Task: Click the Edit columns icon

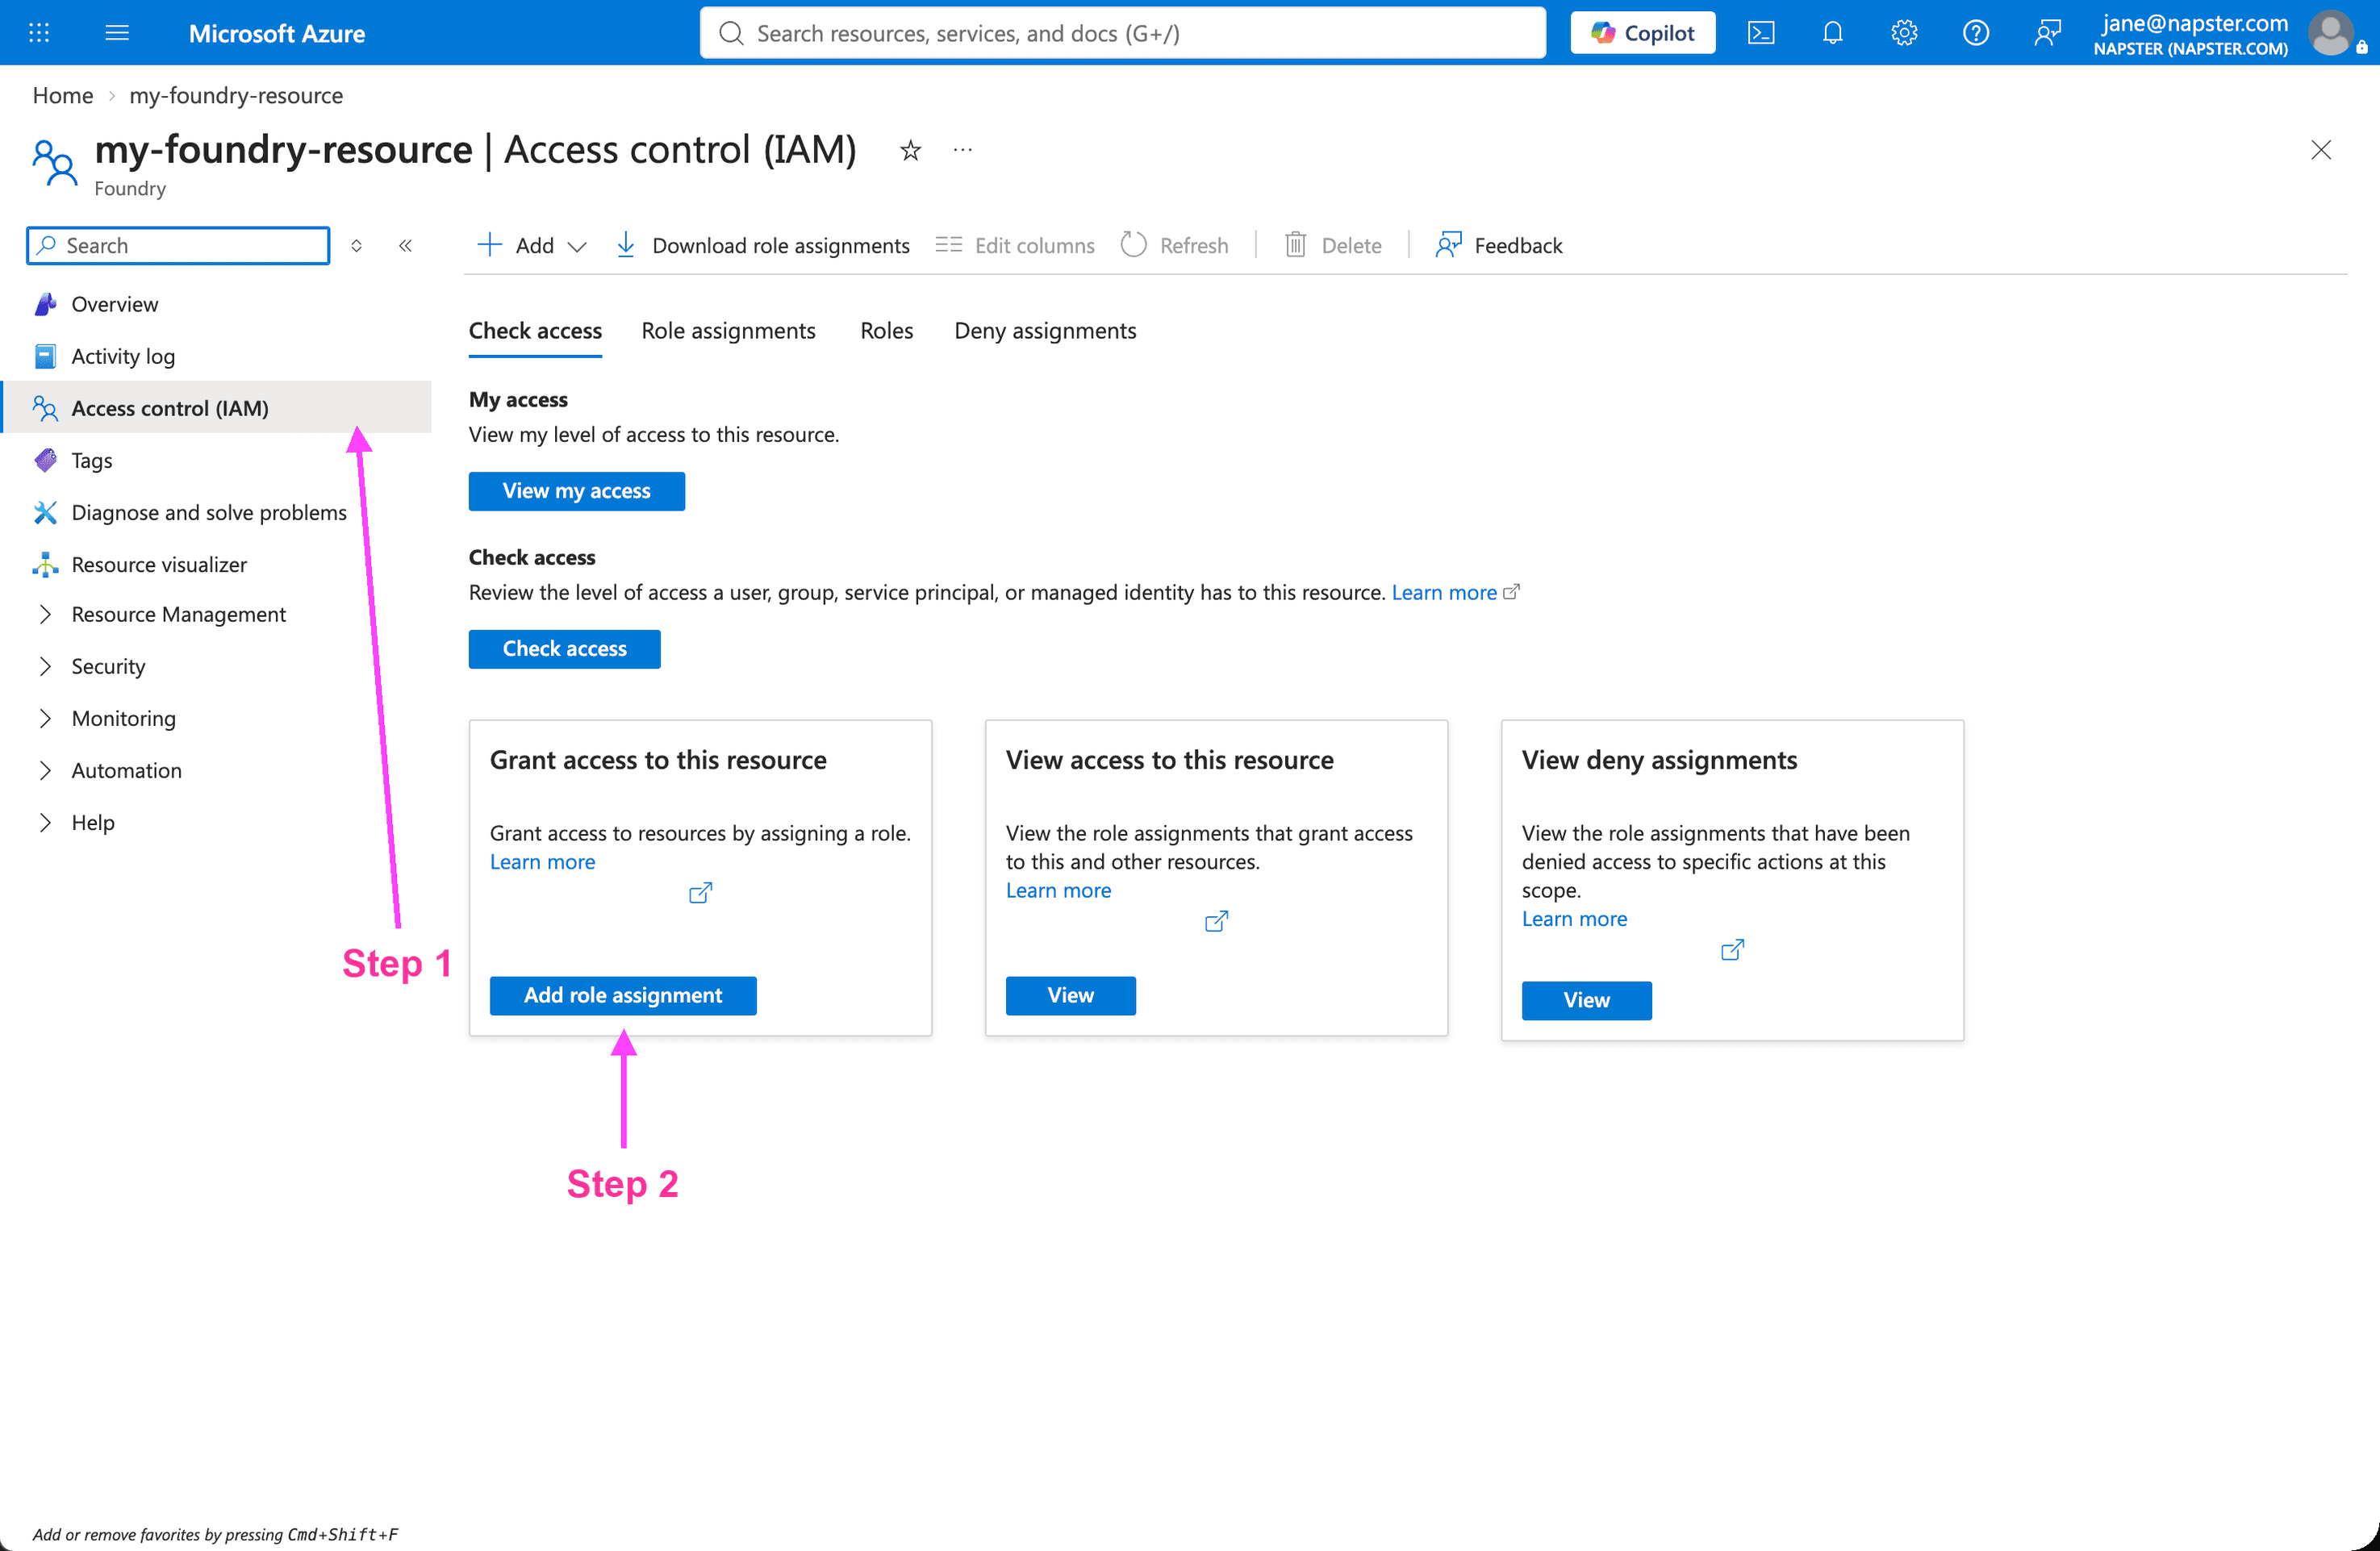Action: click(948, 245)
